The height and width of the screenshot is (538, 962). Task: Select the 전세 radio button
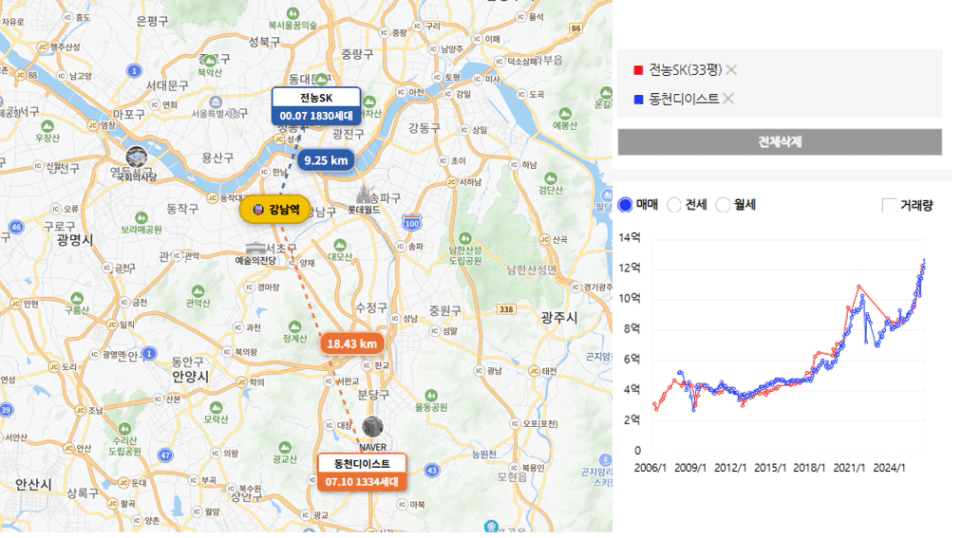pyautogui.click(x=674, y=205)
